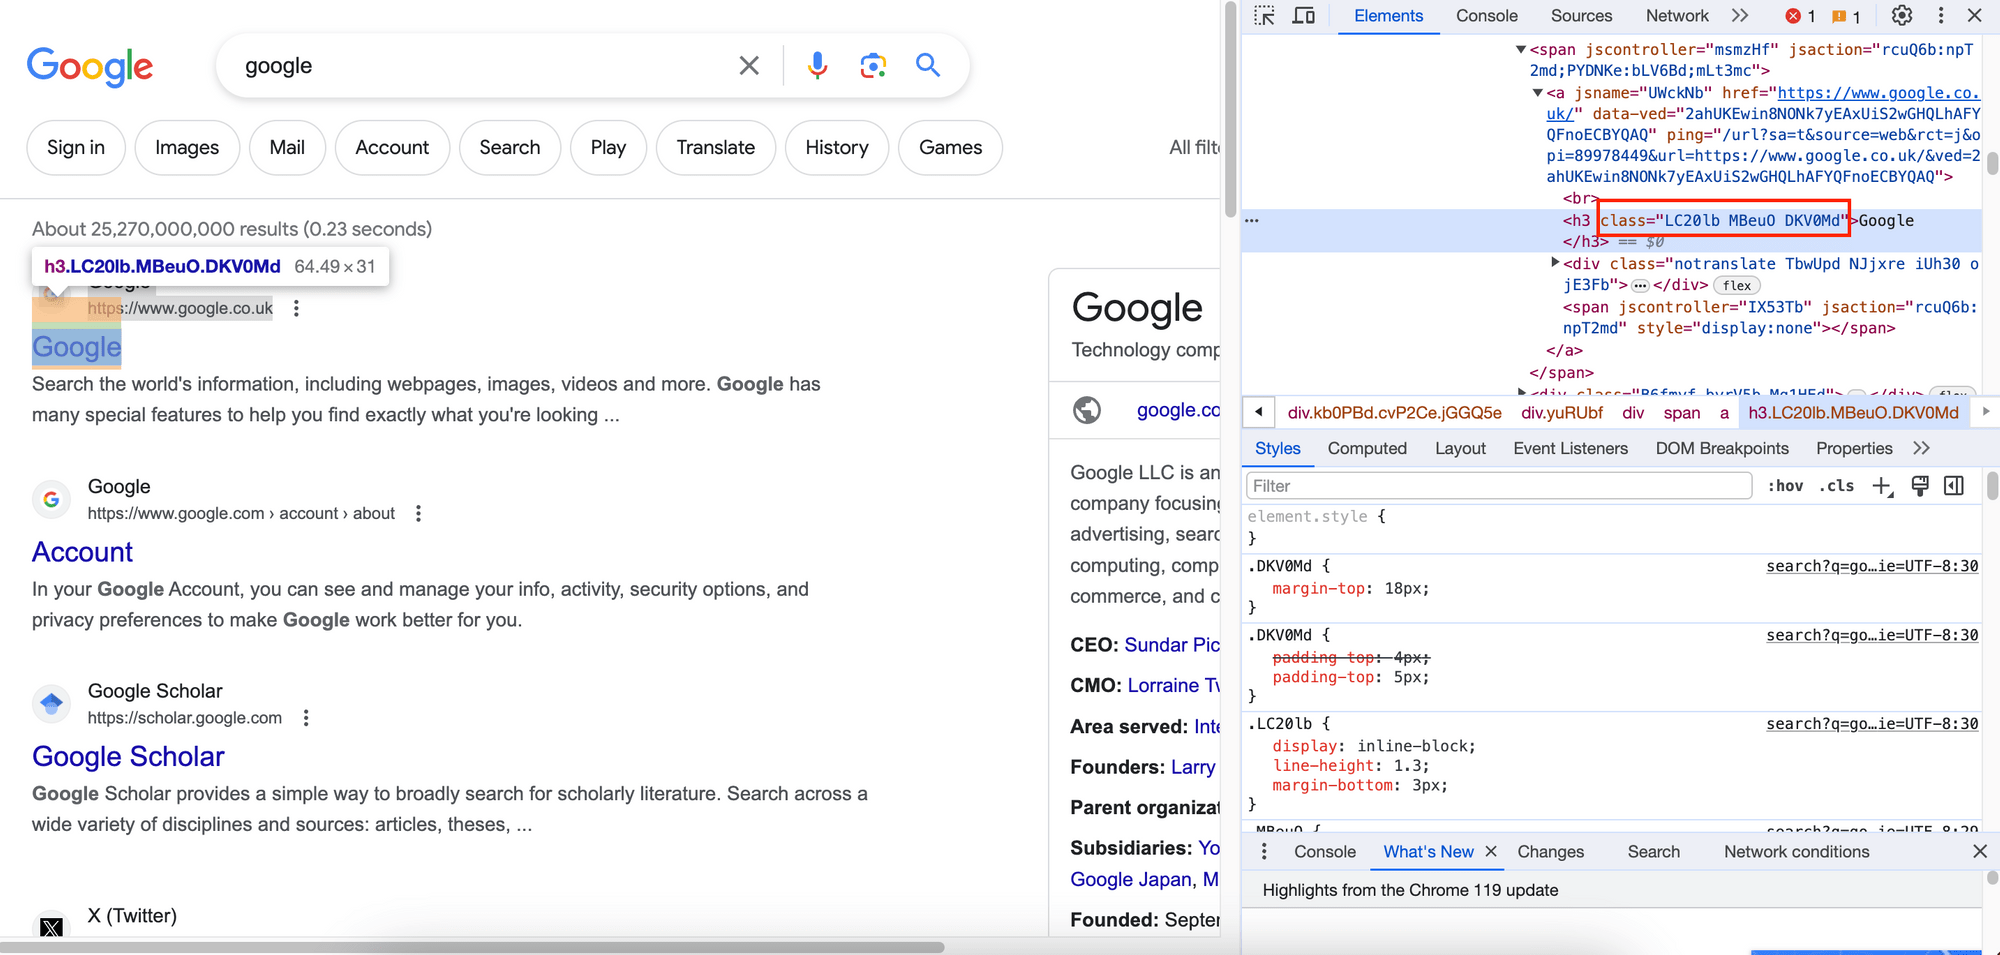Open the Layout tab

pyautogui.click(x=1460, y=449)
